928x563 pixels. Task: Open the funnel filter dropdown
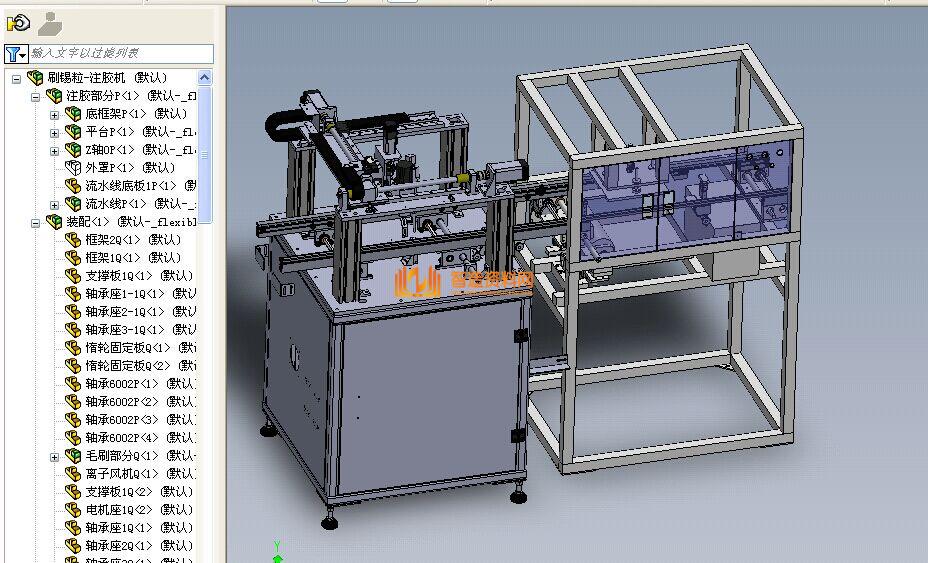point(15,53)
